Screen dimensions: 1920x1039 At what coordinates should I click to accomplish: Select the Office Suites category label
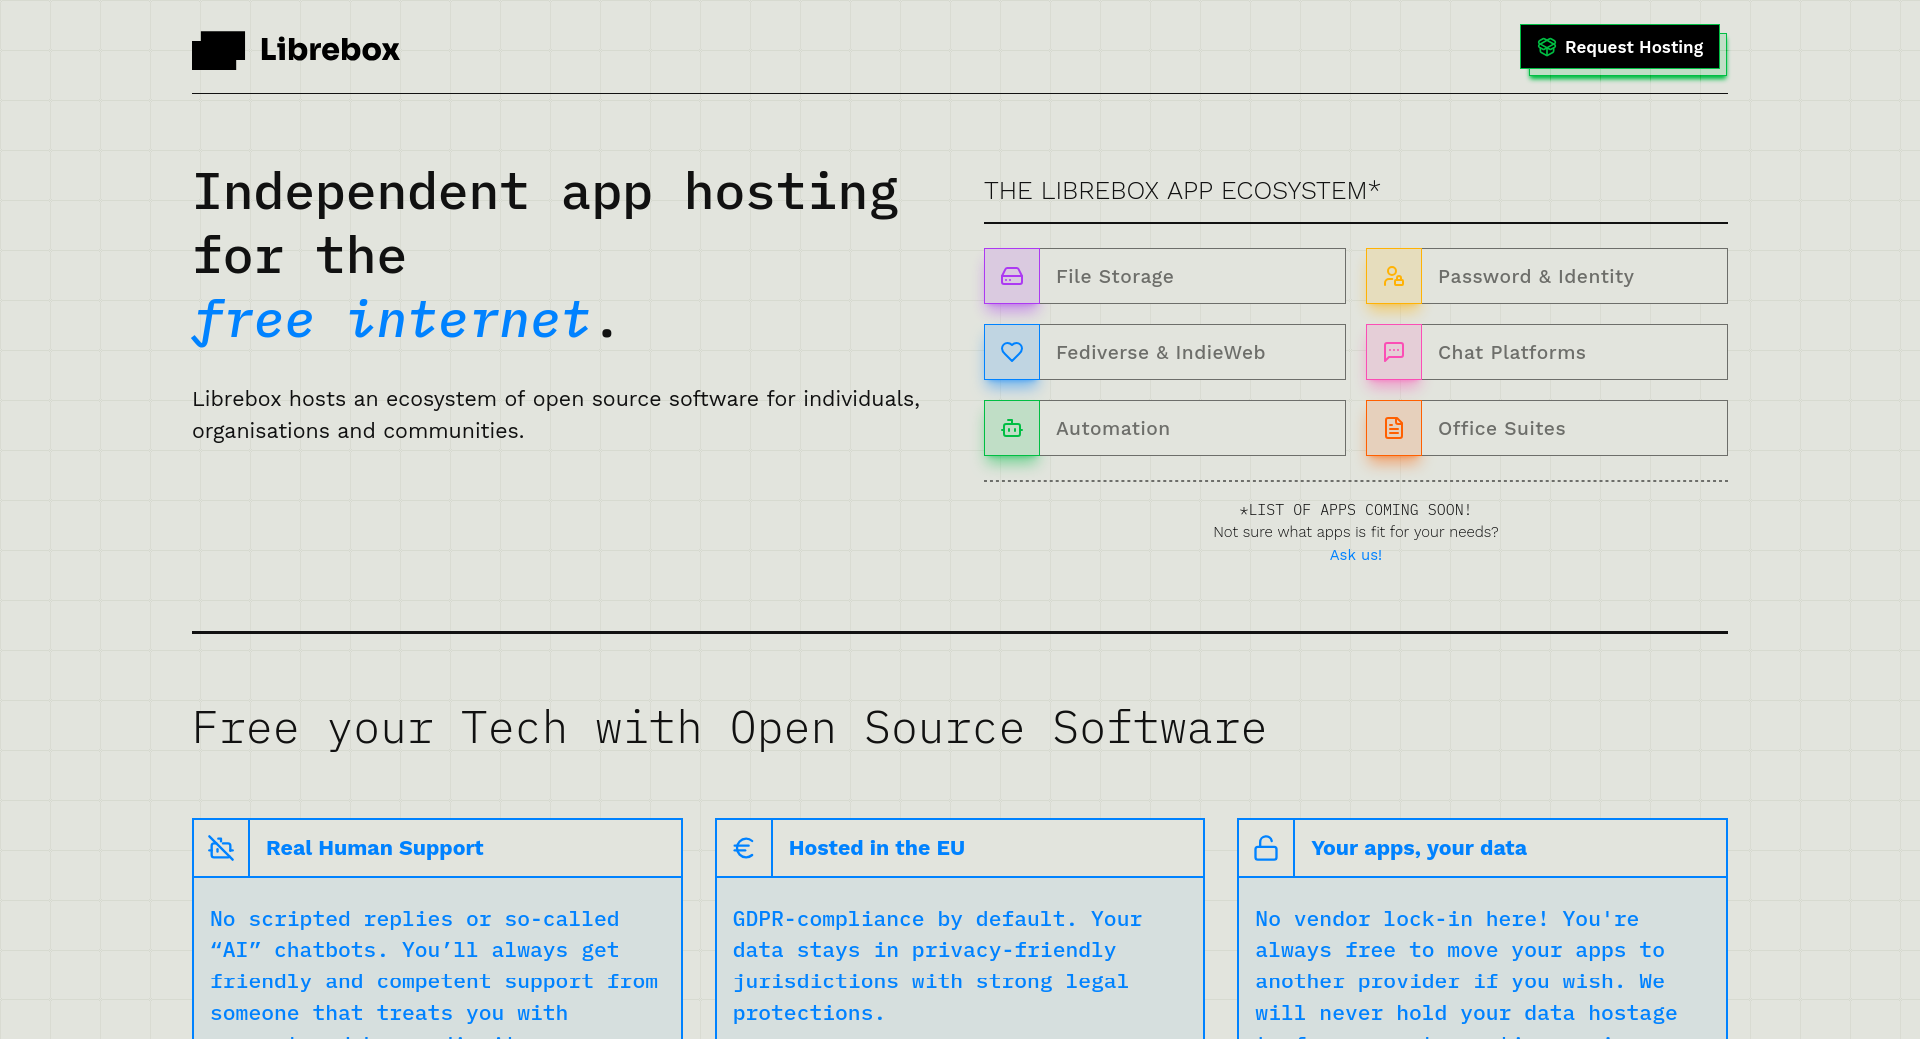[x=1502, y=428]
